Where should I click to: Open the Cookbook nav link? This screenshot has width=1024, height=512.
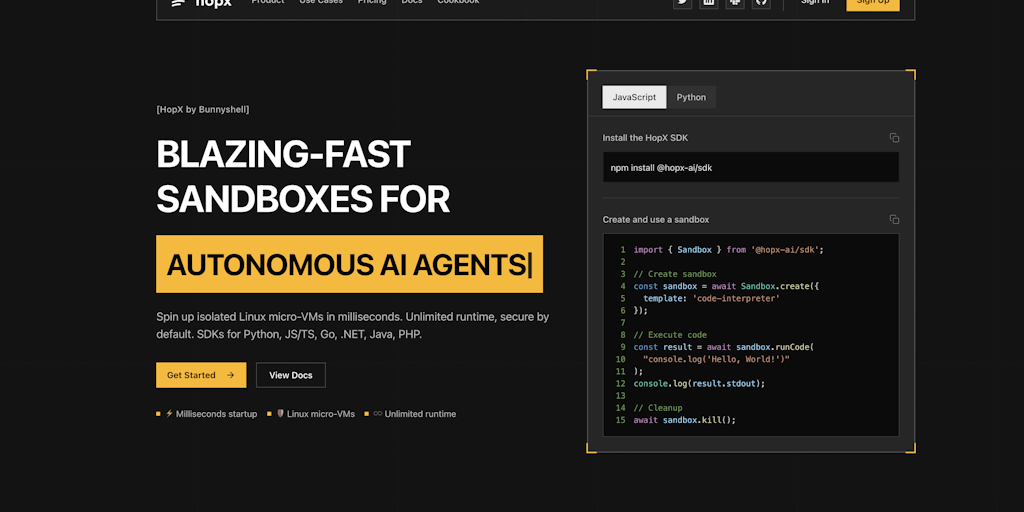458,3
